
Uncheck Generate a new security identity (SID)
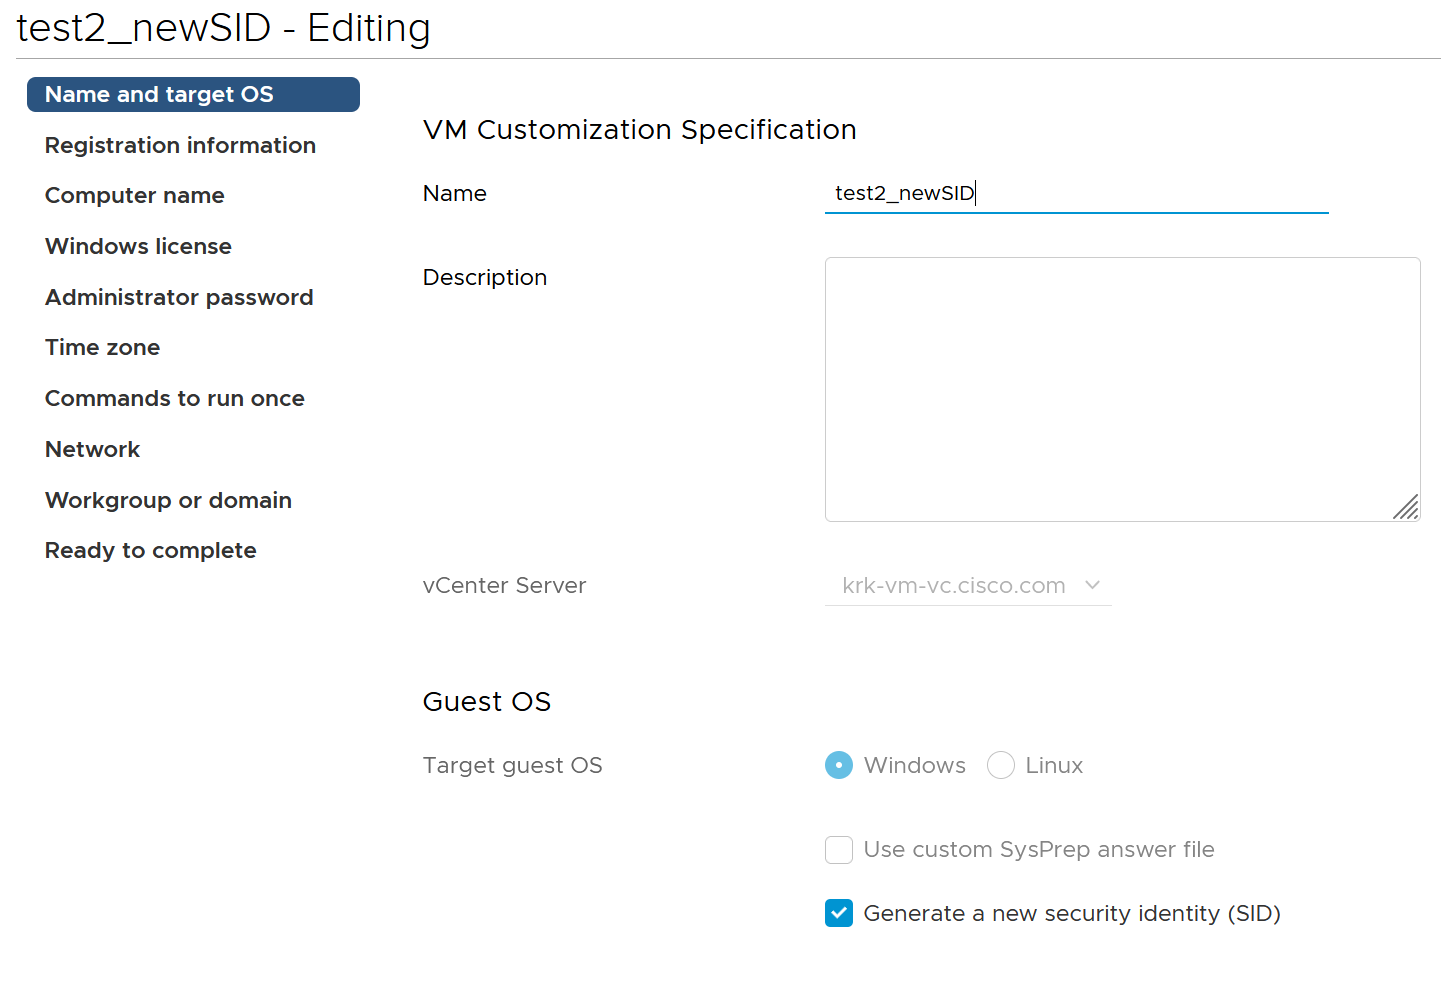point(839,913)
